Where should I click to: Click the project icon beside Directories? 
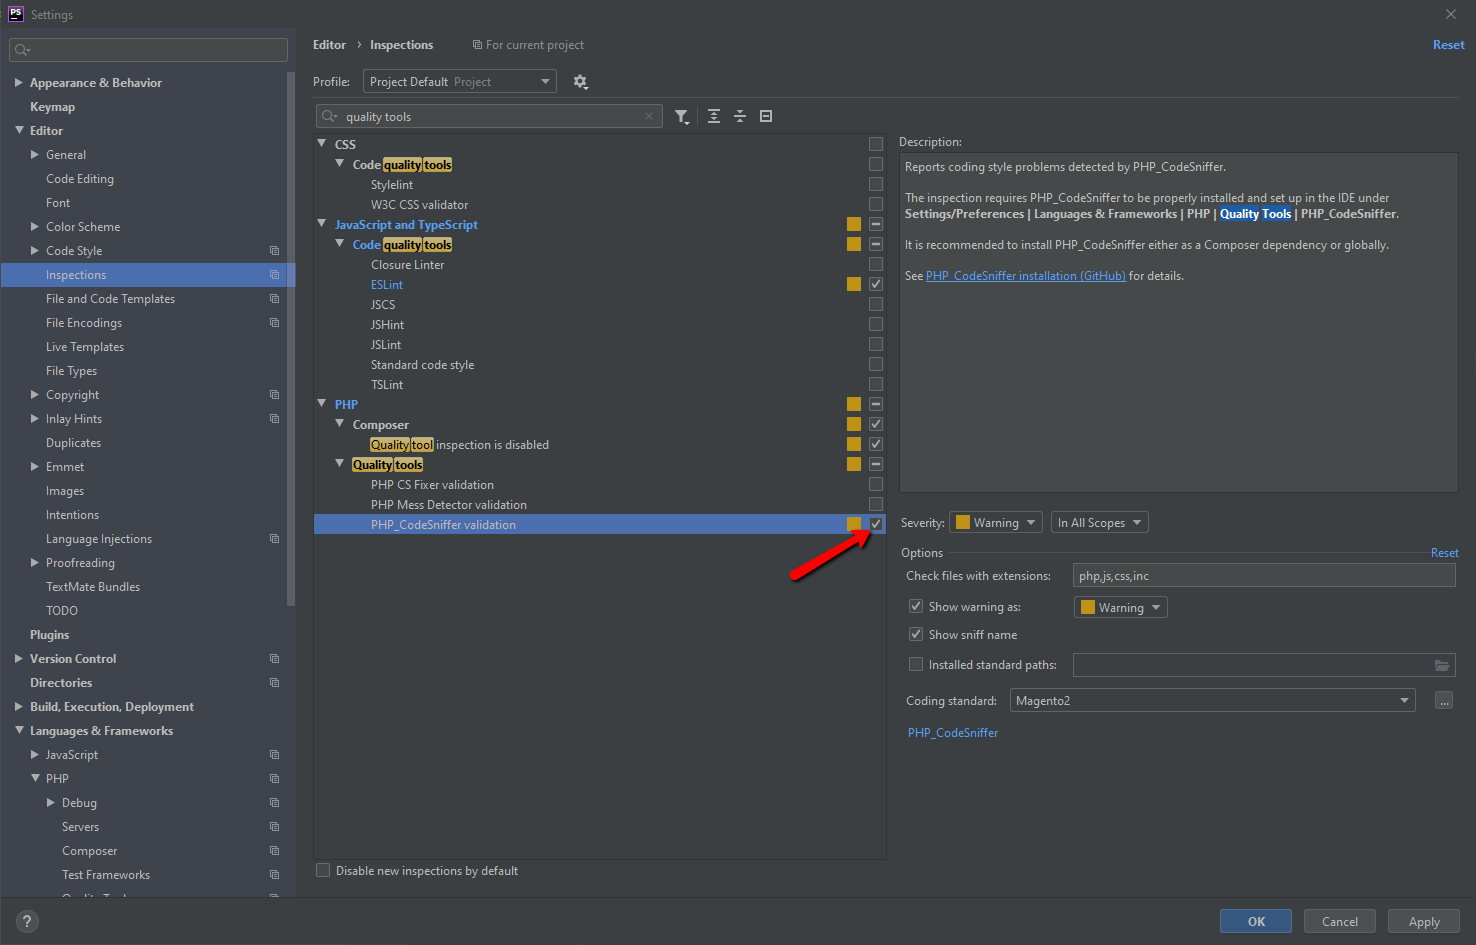pos(274,683)
